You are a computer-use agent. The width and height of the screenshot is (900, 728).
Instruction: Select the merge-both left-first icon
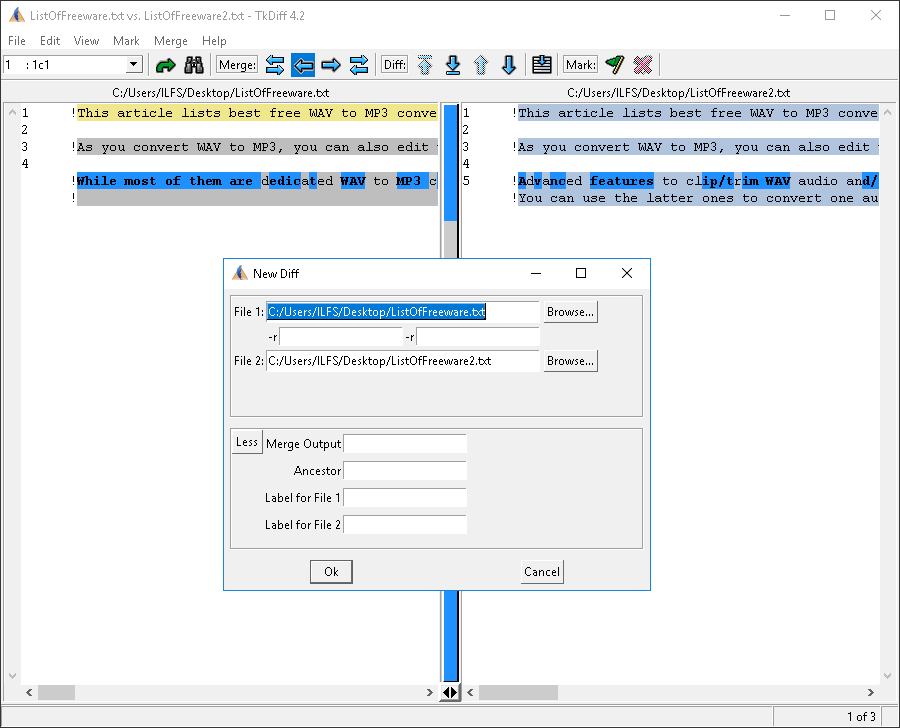tap(275, 65)
